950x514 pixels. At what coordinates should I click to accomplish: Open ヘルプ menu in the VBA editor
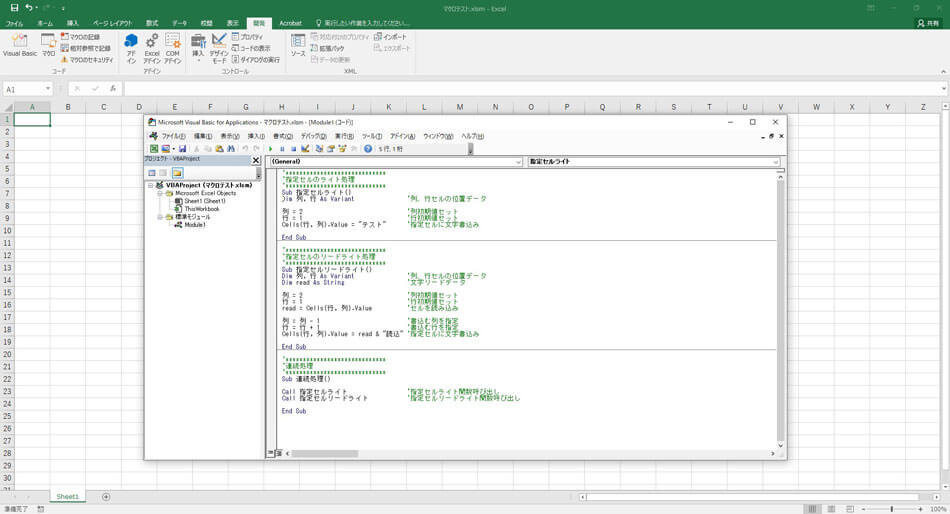[x=473, y=136]
